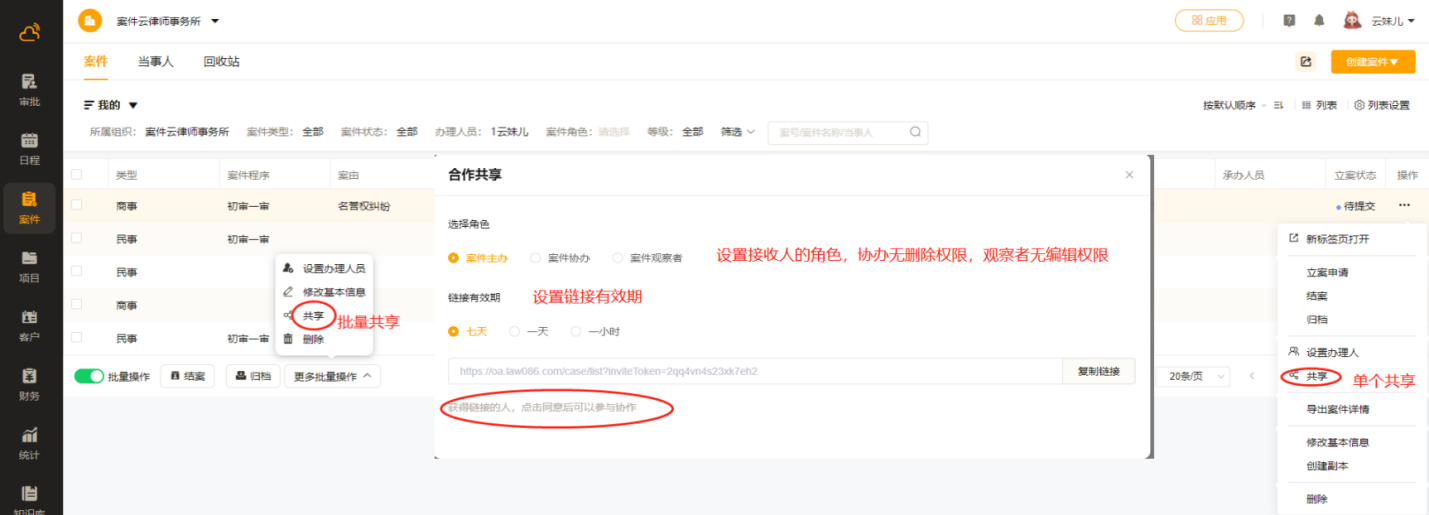Switch to the 当事人 tab

(155, 61)
